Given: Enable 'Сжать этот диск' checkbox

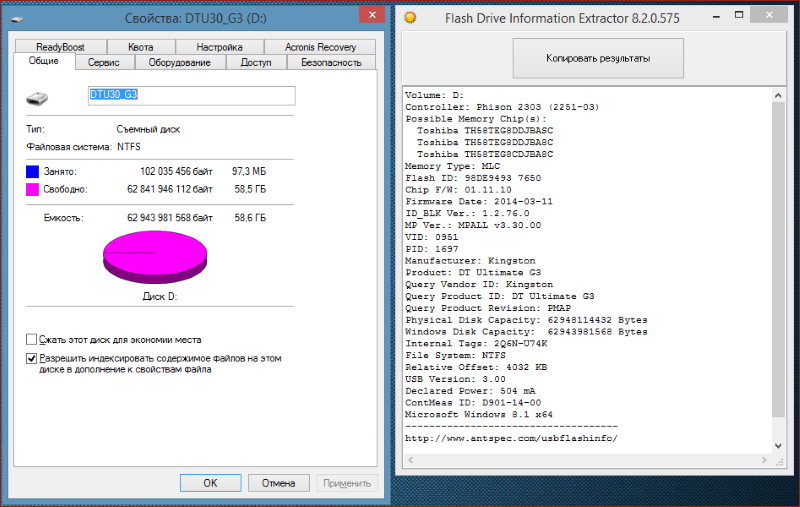Looking at the screenshot, I should pos(32,340).
